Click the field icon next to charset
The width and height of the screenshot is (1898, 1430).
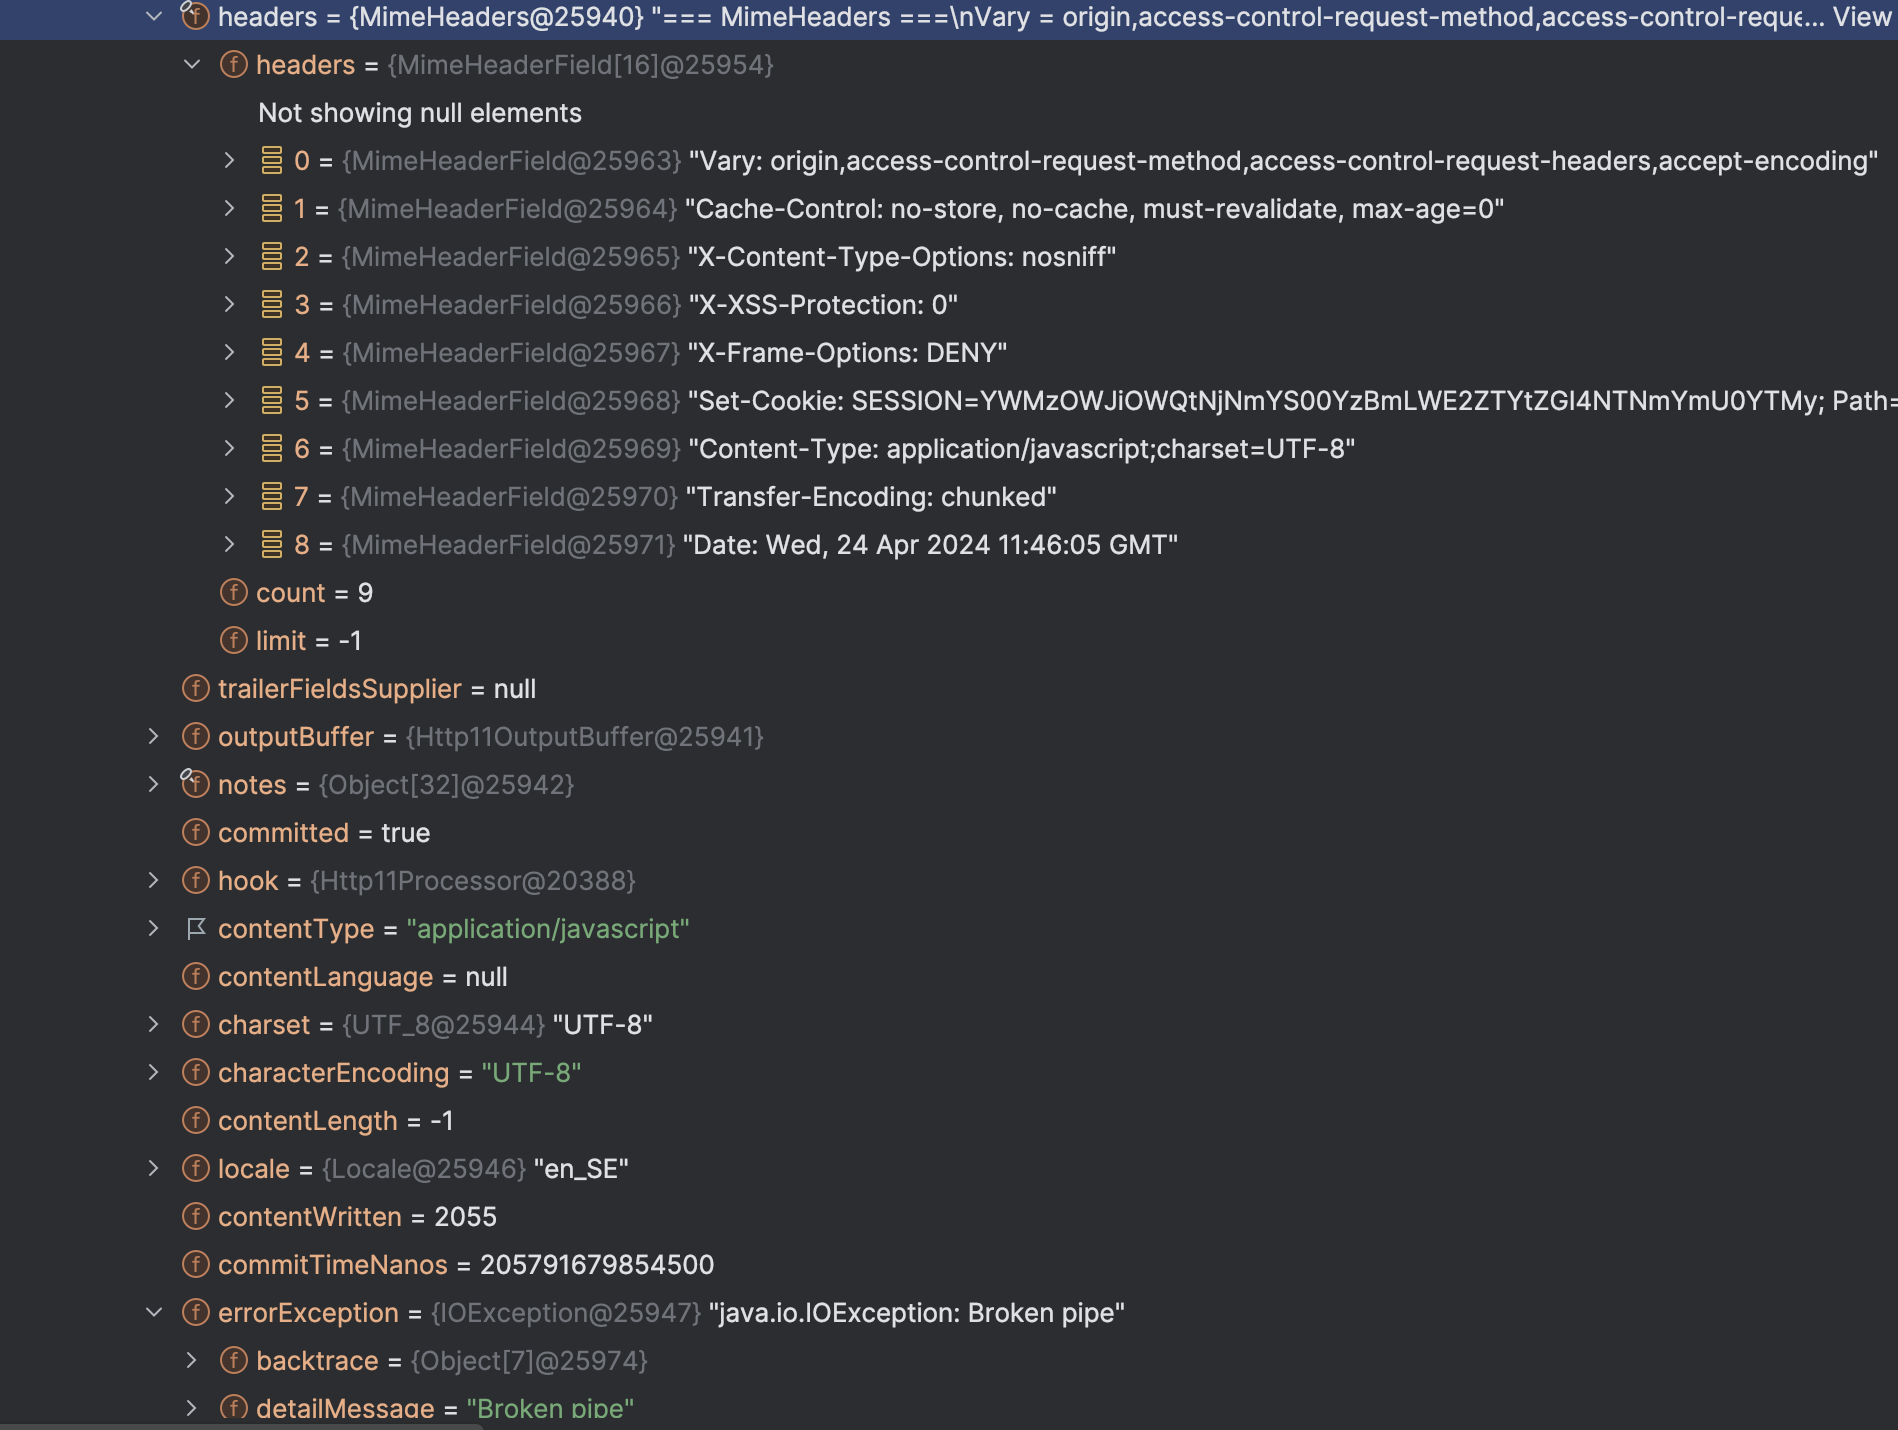196,1024
